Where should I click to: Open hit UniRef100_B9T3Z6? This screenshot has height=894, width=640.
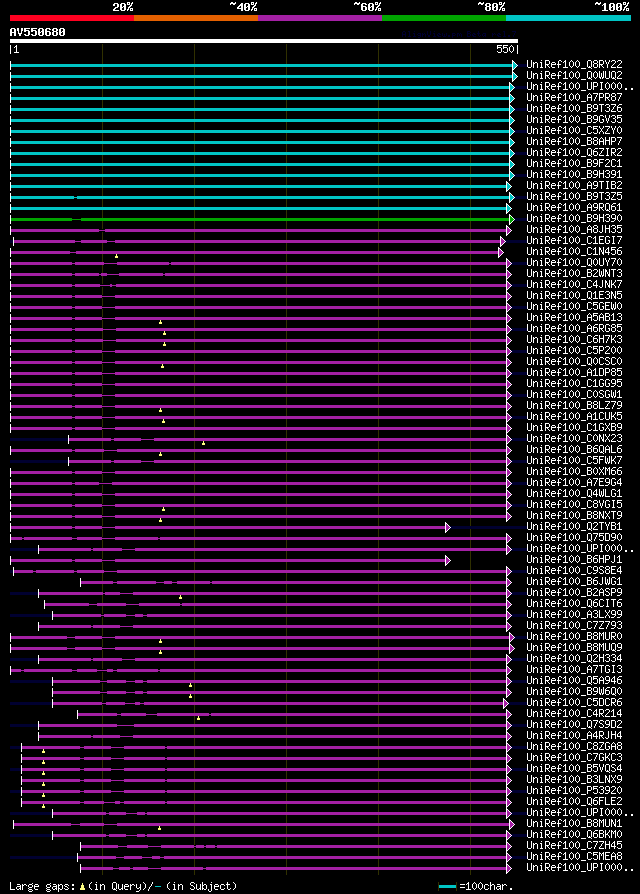pyautogui.click(x=574, y=108)
